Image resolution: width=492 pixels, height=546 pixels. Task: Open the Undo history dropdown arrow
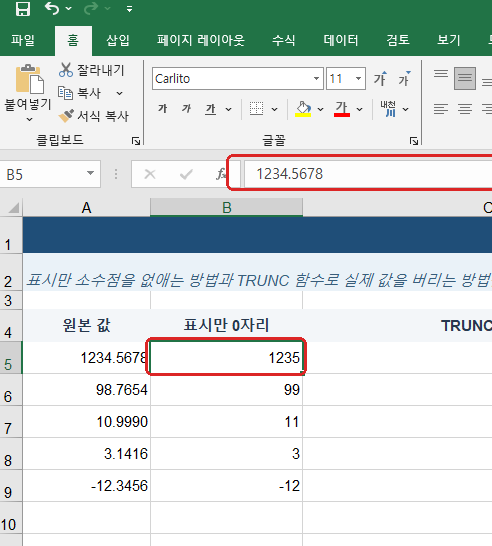pos(69,9)
